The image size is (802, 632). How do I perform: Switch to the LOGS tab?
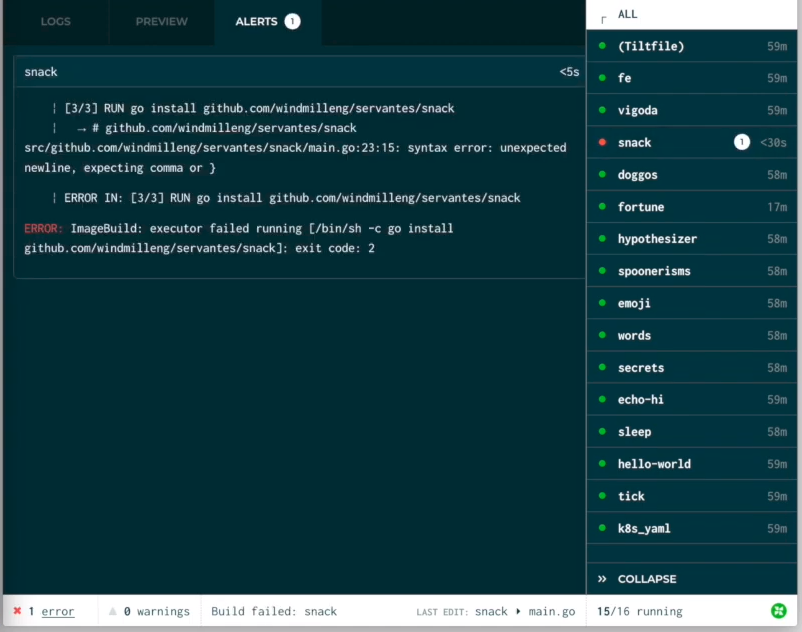[56, 21]
